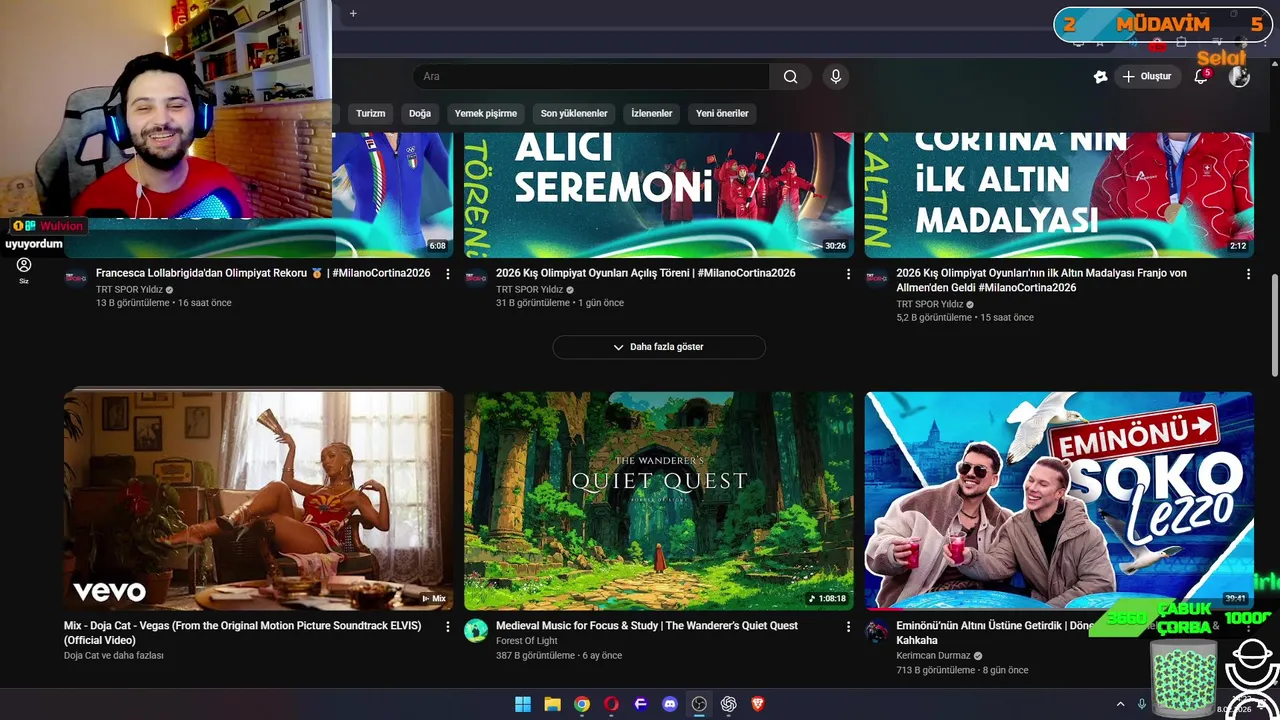1280x720 pixels.
Task: Open File Explorer from taskbar
Action: click(x=552, y=704)
